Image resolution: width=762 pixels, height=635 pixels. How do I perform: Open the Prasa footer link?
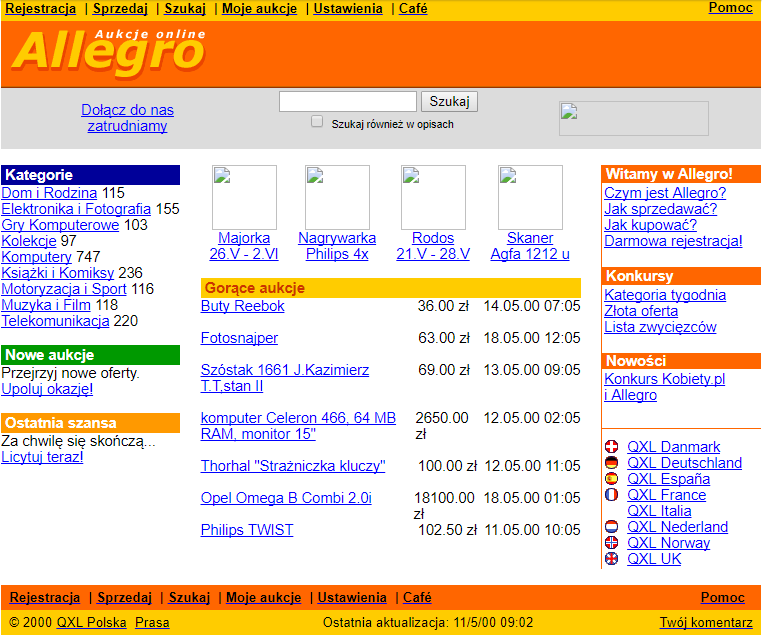pyautogui.click(x=152, y=622)
